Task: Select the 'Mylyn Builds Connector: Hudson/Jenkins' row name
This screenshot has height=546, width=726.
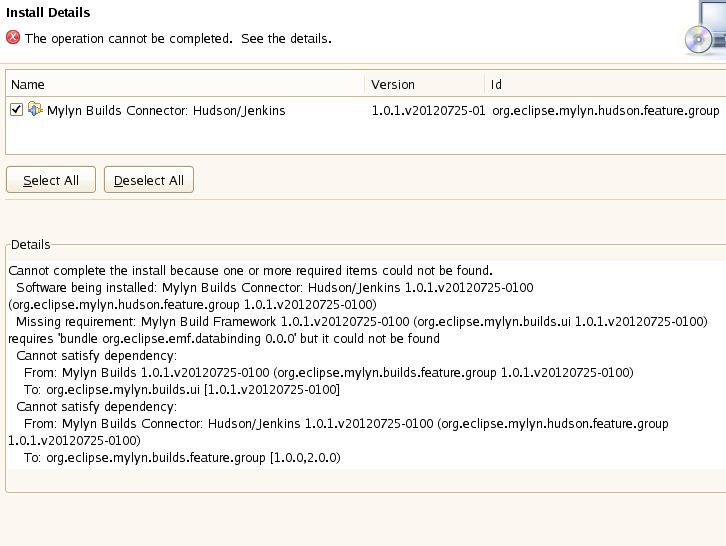Action: pyautogui.click(x=166, y=111)
